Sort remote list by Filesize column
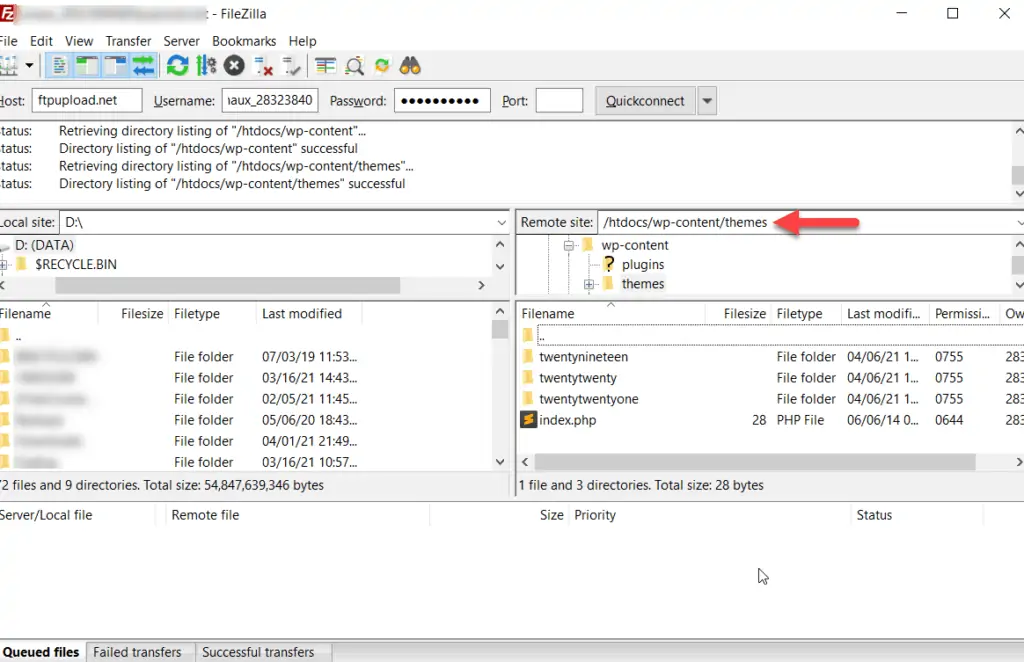This screenshot has height=662, width=1024. click(x=739, y=314)
